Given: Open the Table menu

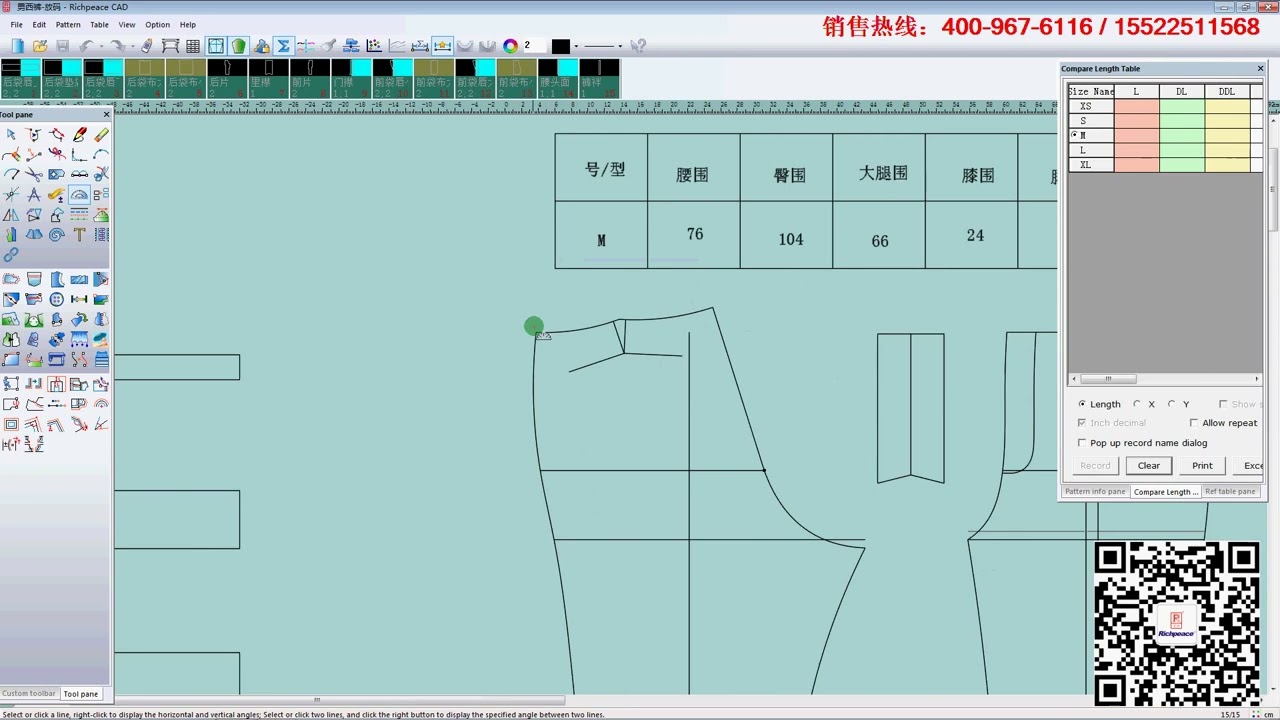Looking at the screenshot, I should coord(99,24).
